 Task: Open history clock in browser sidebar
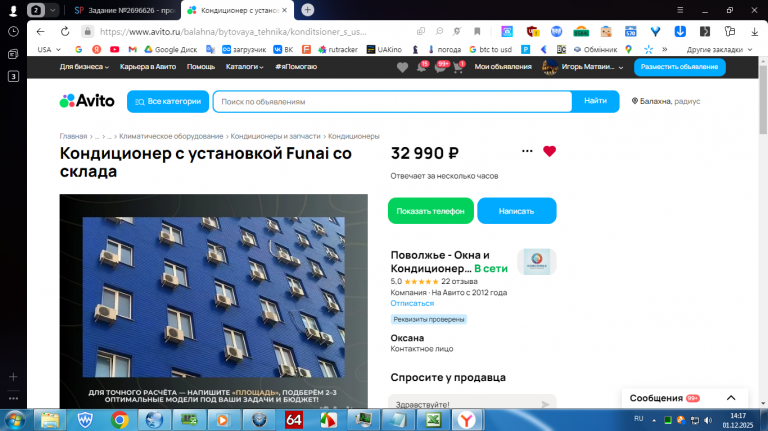[13, 32]
